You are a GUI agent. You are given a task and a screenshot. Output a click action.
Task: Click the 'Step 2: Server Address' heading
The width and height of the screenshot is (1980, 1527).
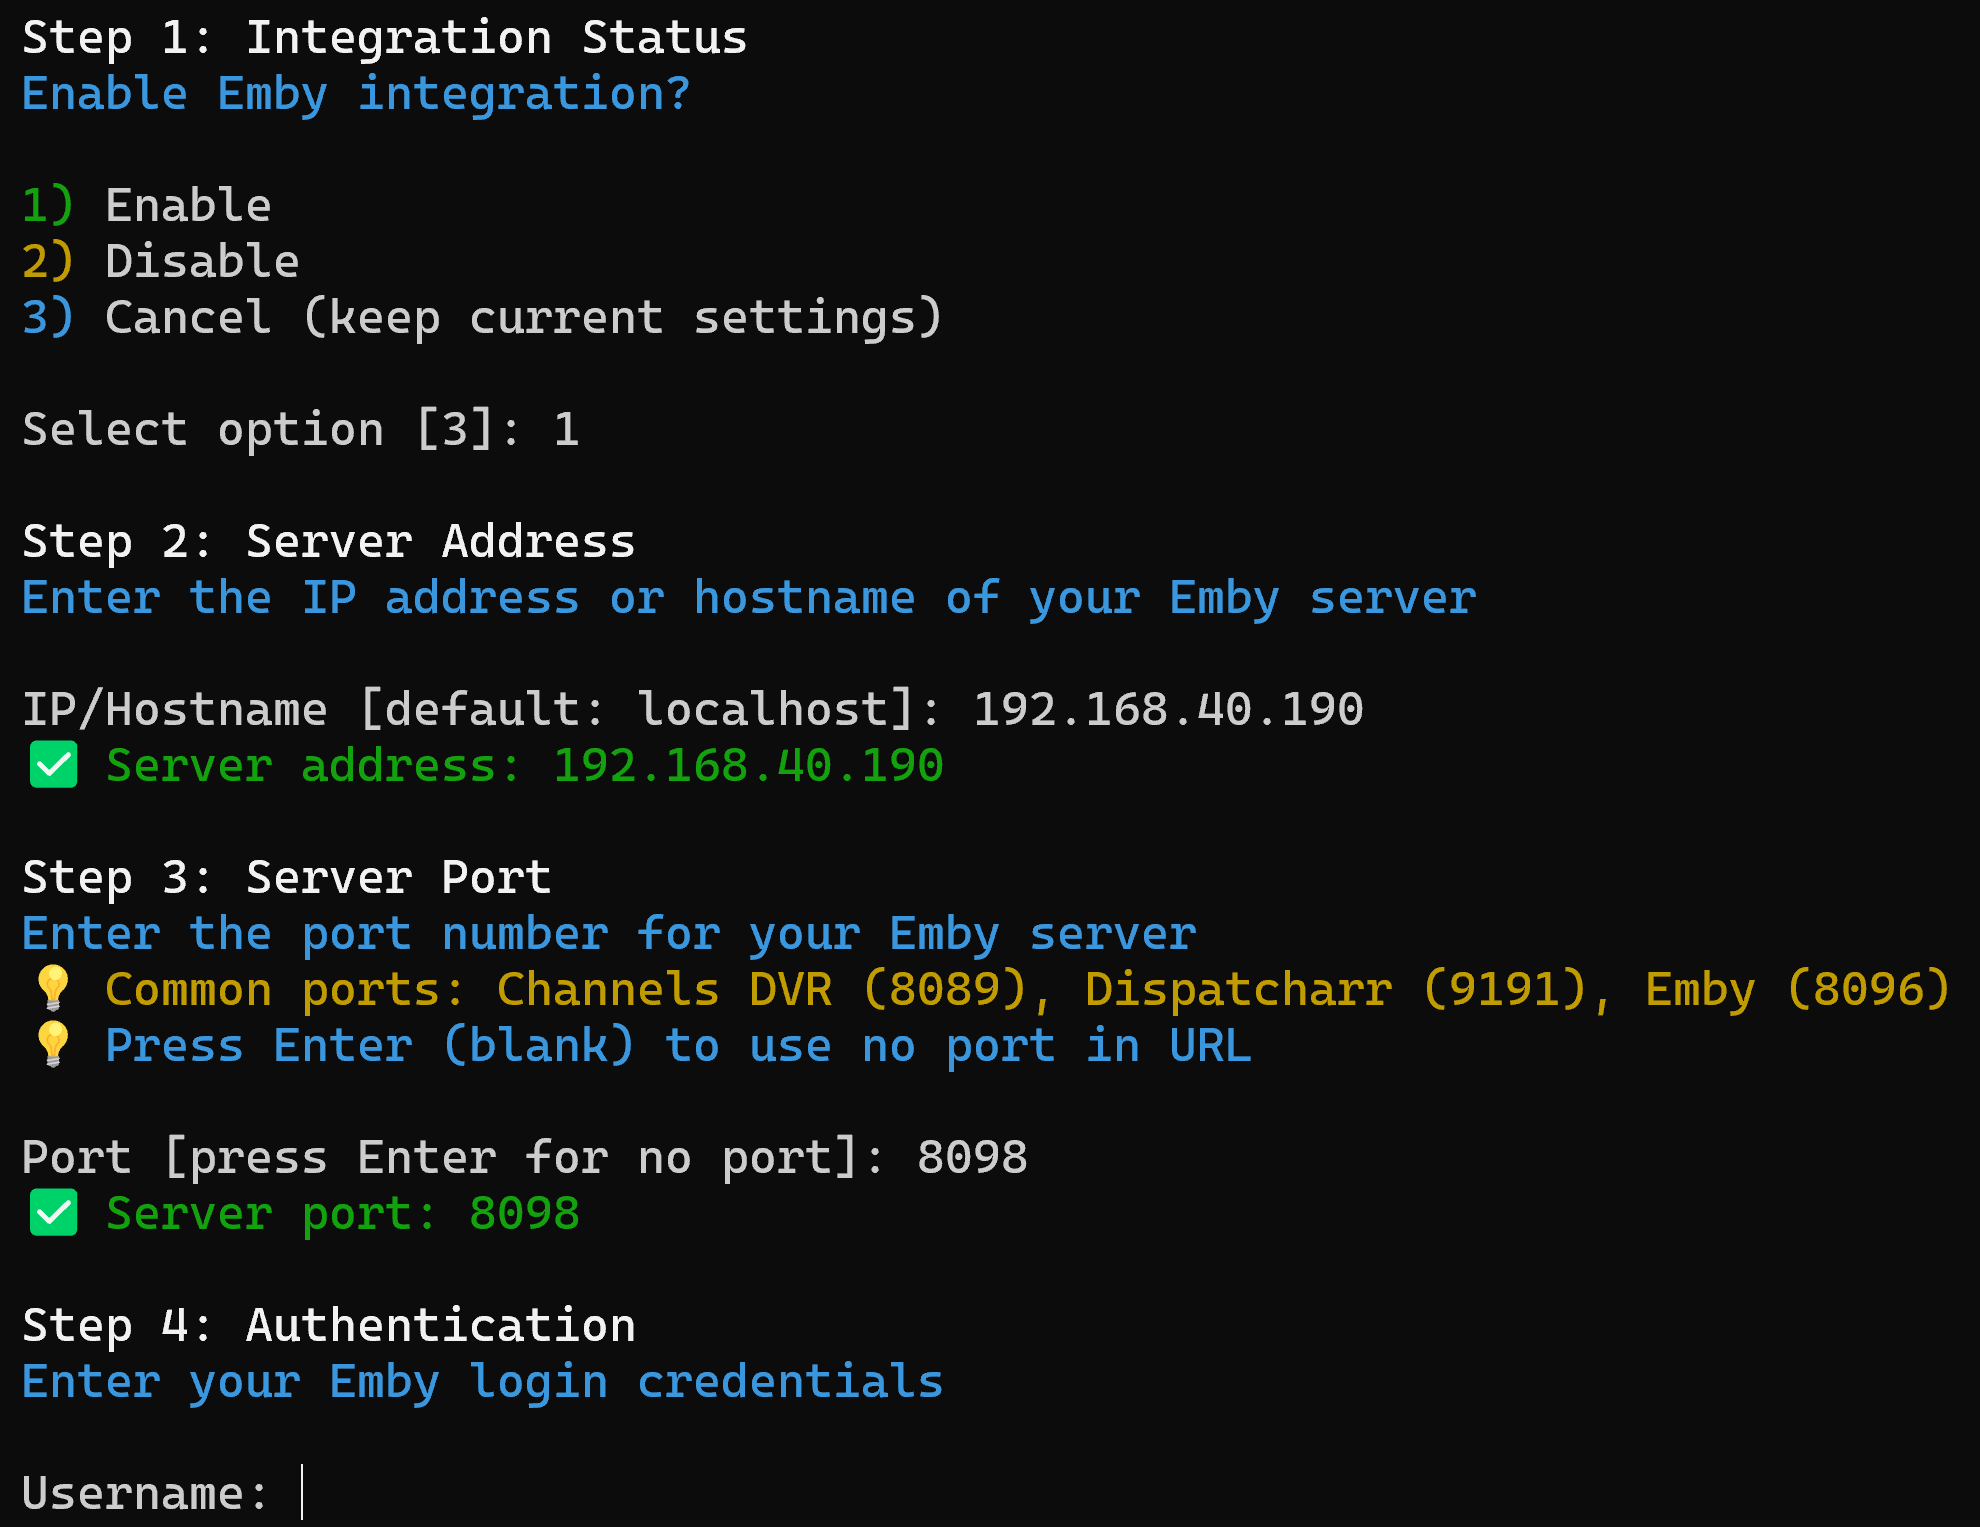(x=328, y=542)
